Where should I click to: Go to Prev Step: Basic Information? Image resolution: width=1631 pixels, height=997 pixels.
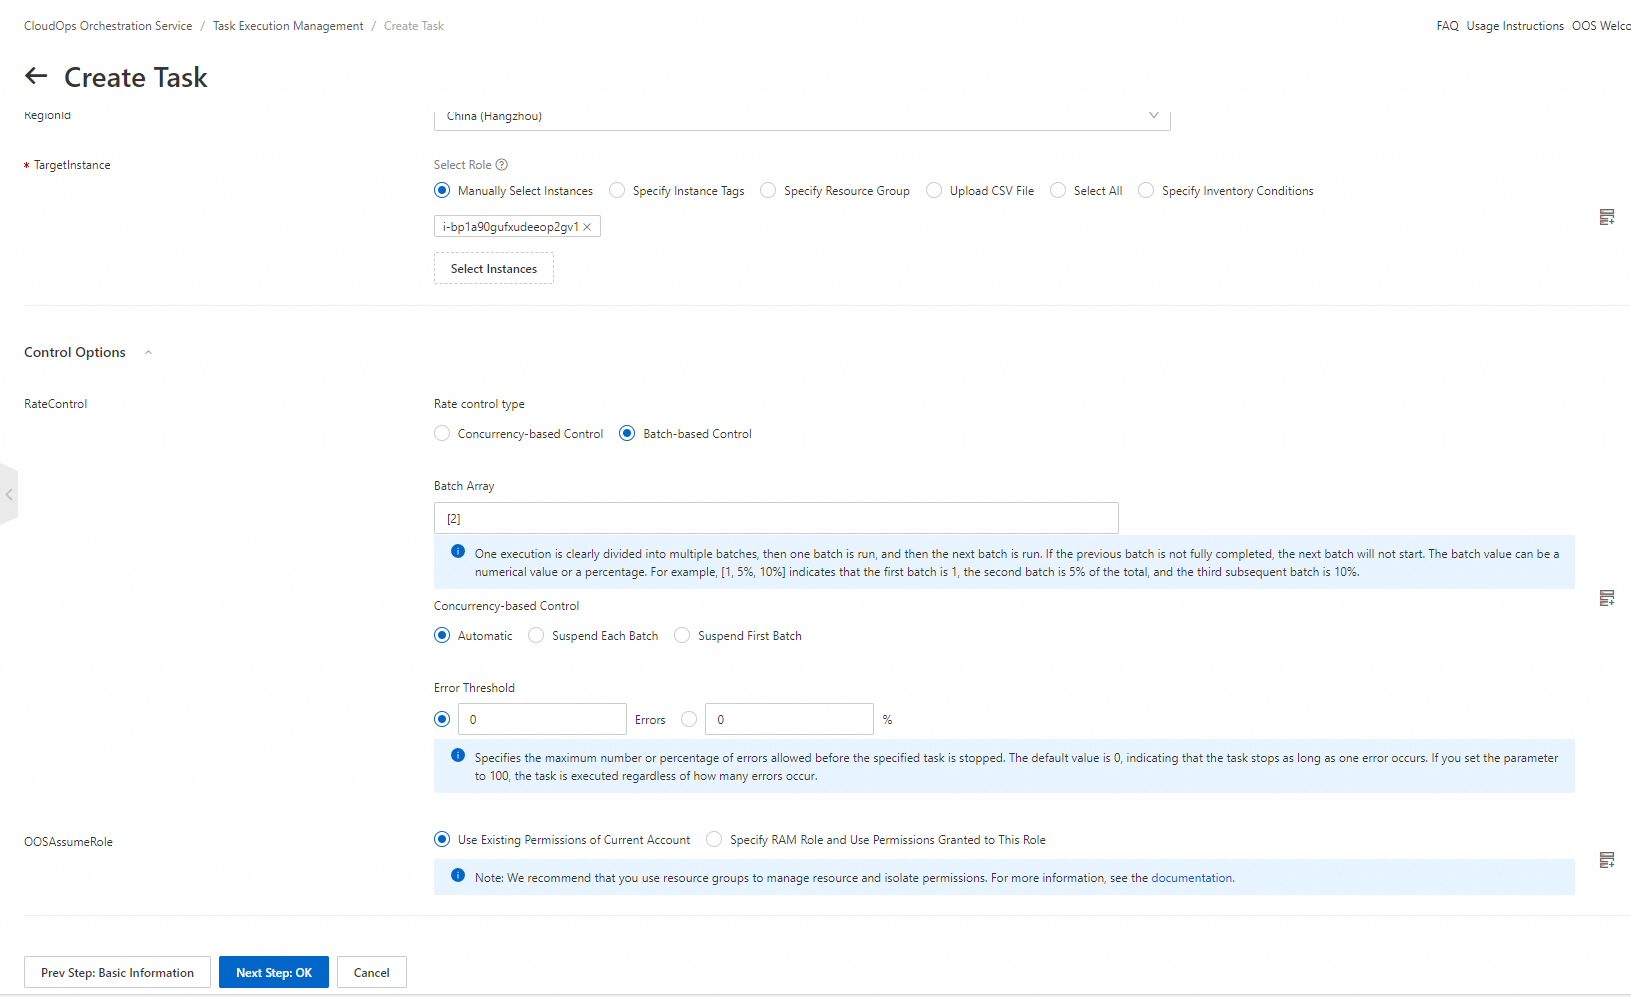pos(117,972)
